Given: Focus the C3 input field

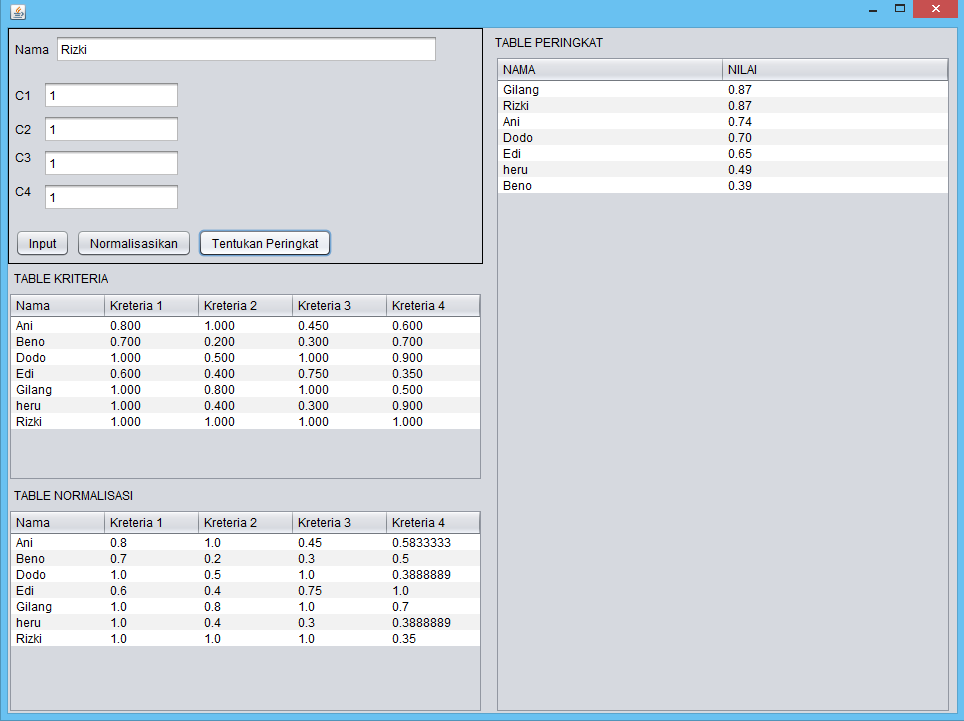Looking at the screenshot, I should point(111,163).
